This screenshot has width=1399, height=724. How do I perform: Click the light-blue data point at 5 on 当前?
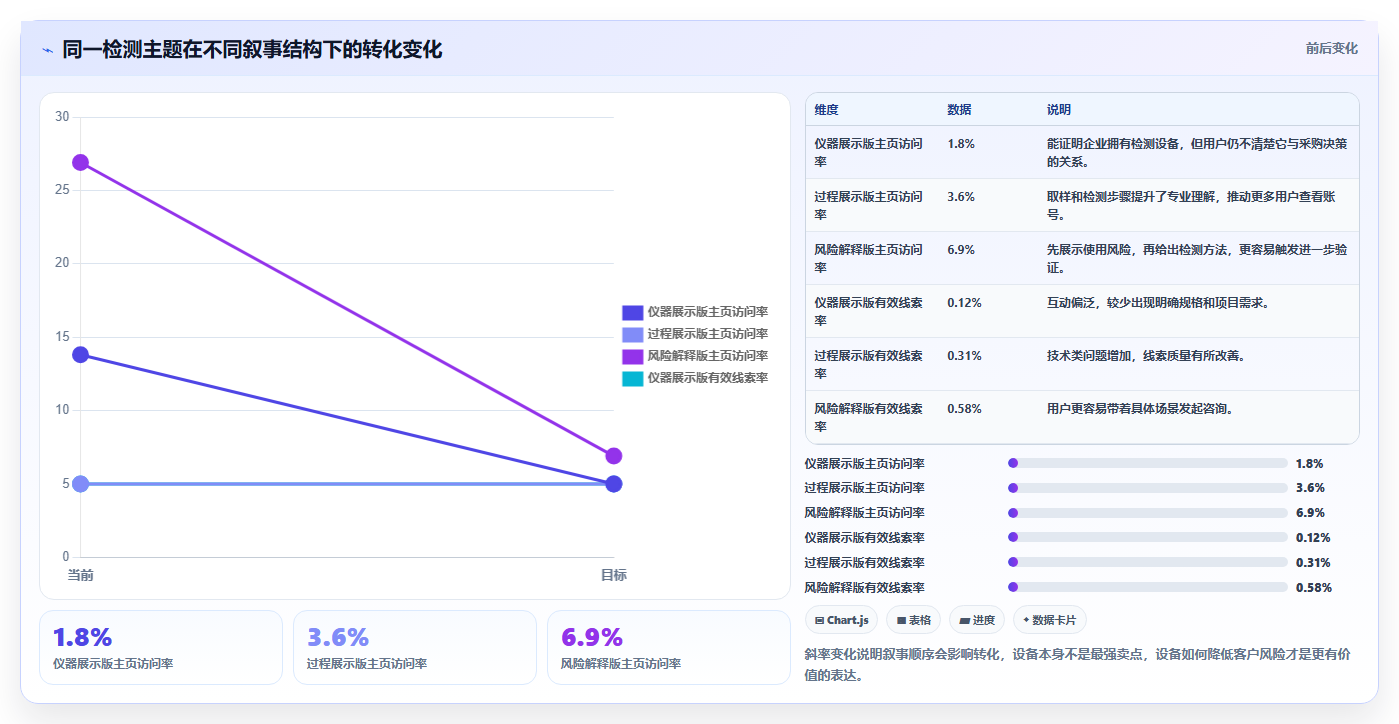81,484
